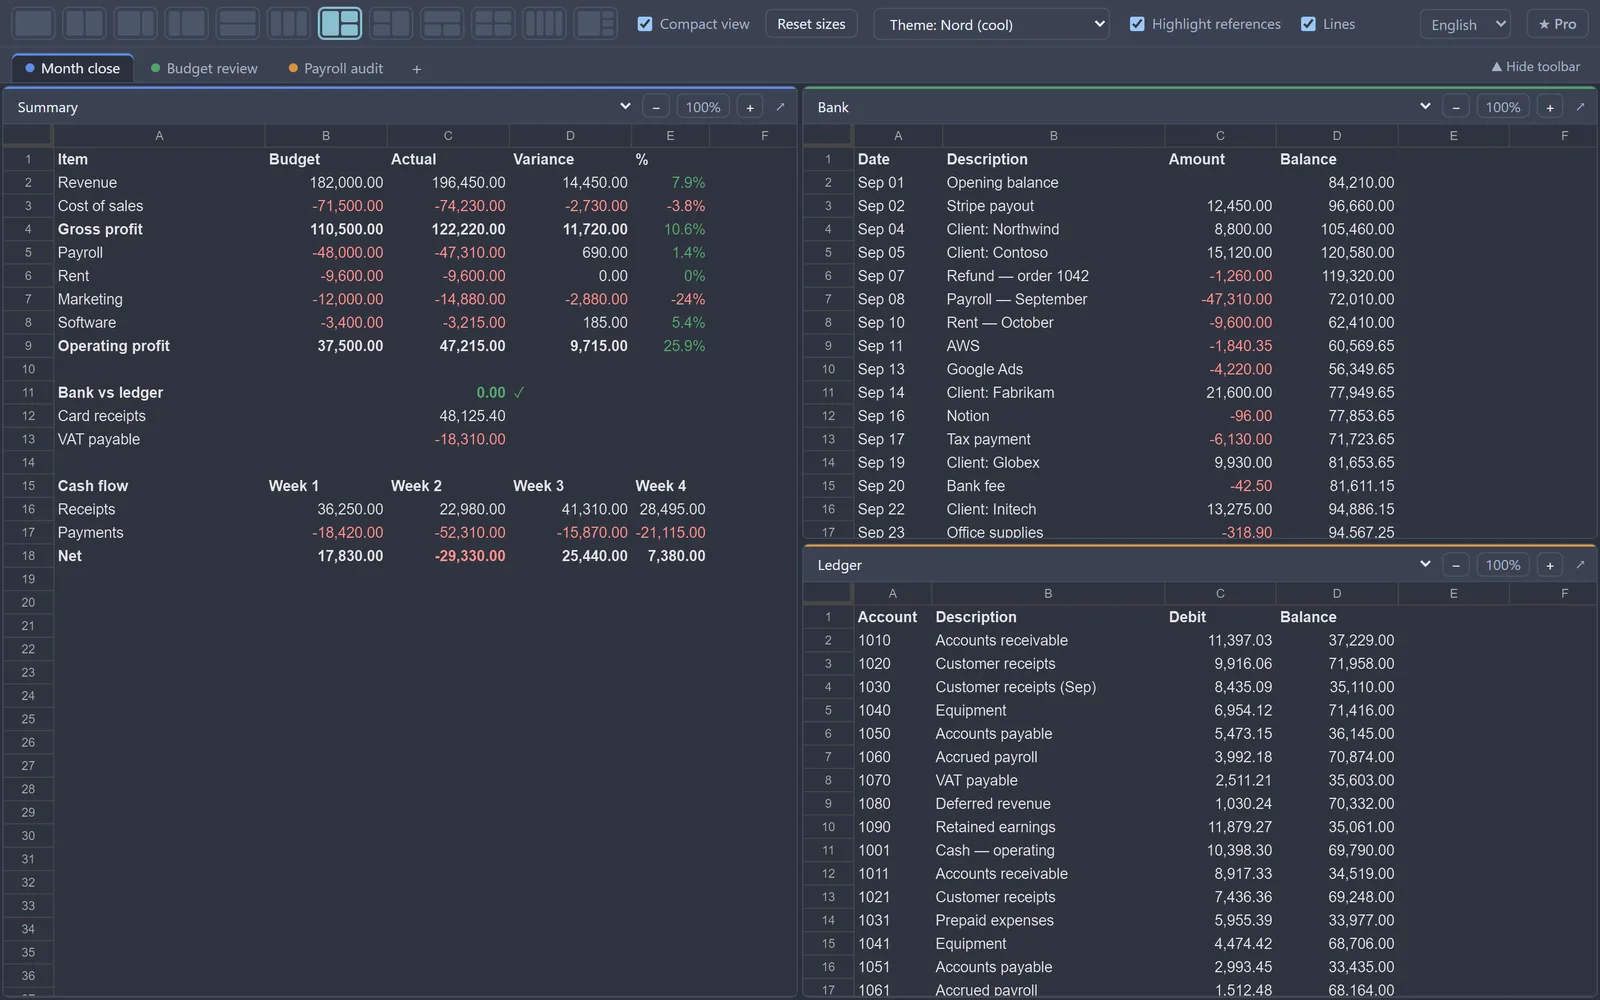Click the active one-left two-right layout icon
1600x1000 pixels.
340,23
